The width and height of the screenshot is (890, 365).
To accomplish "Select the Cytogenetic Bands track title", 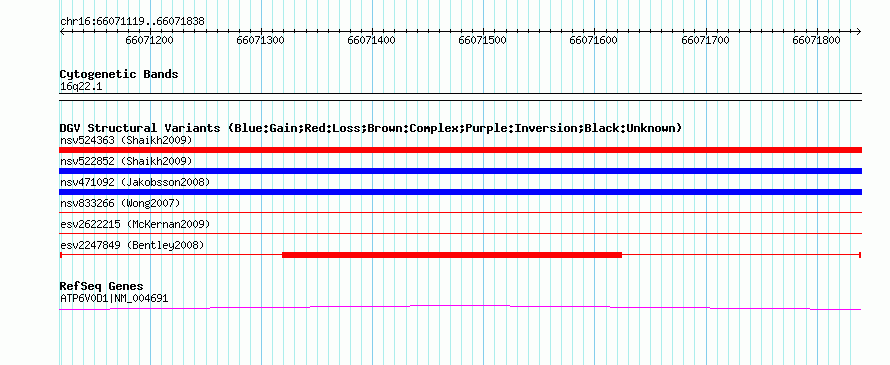I will pyautogui.click(x=119, y=74).
